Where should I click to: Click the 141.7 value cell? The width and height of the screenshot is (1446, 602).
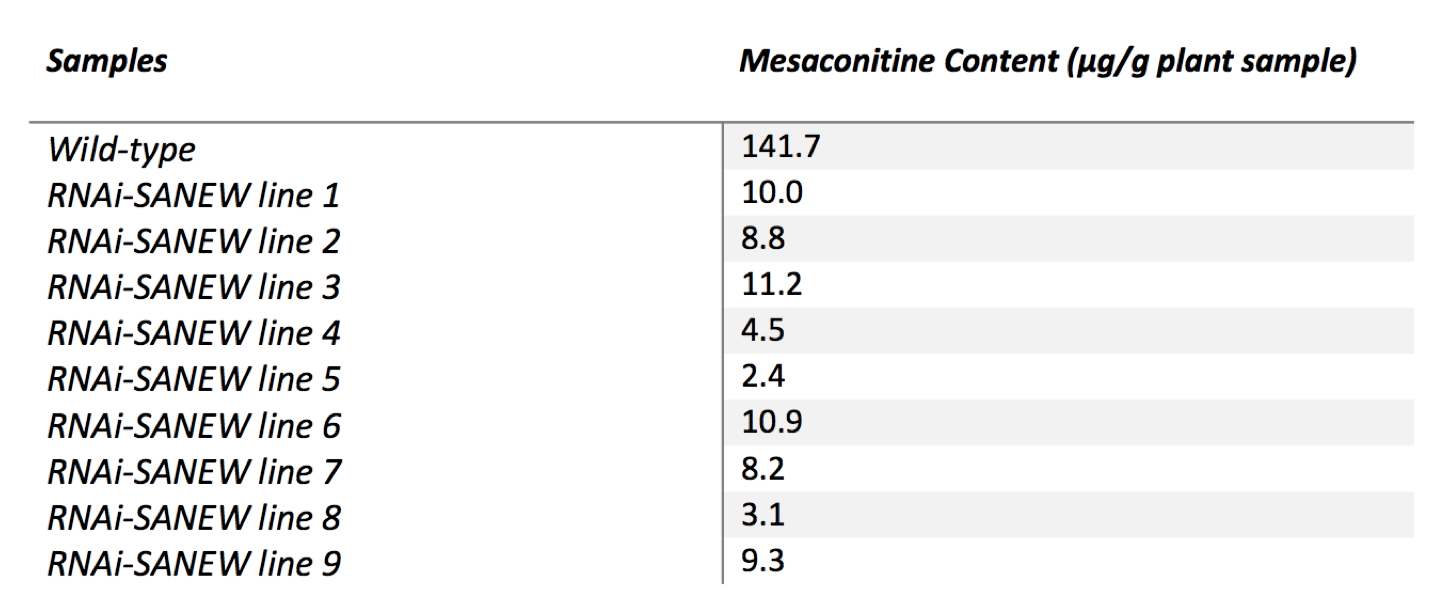point(1068,147)
